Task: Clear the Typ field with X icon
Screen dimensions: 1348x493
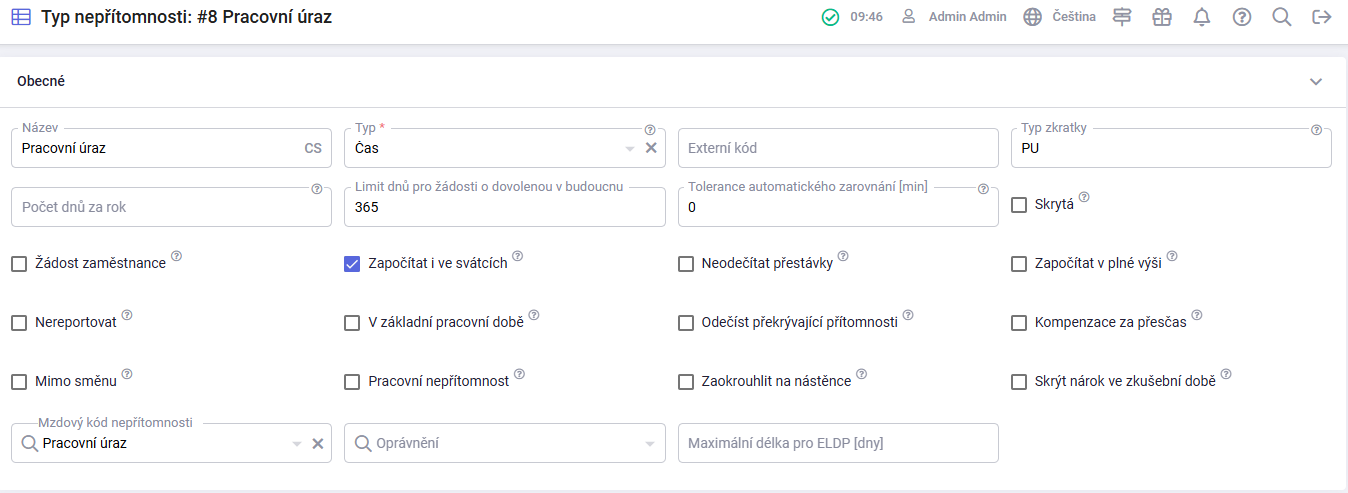Action: [x=651, y=148]
